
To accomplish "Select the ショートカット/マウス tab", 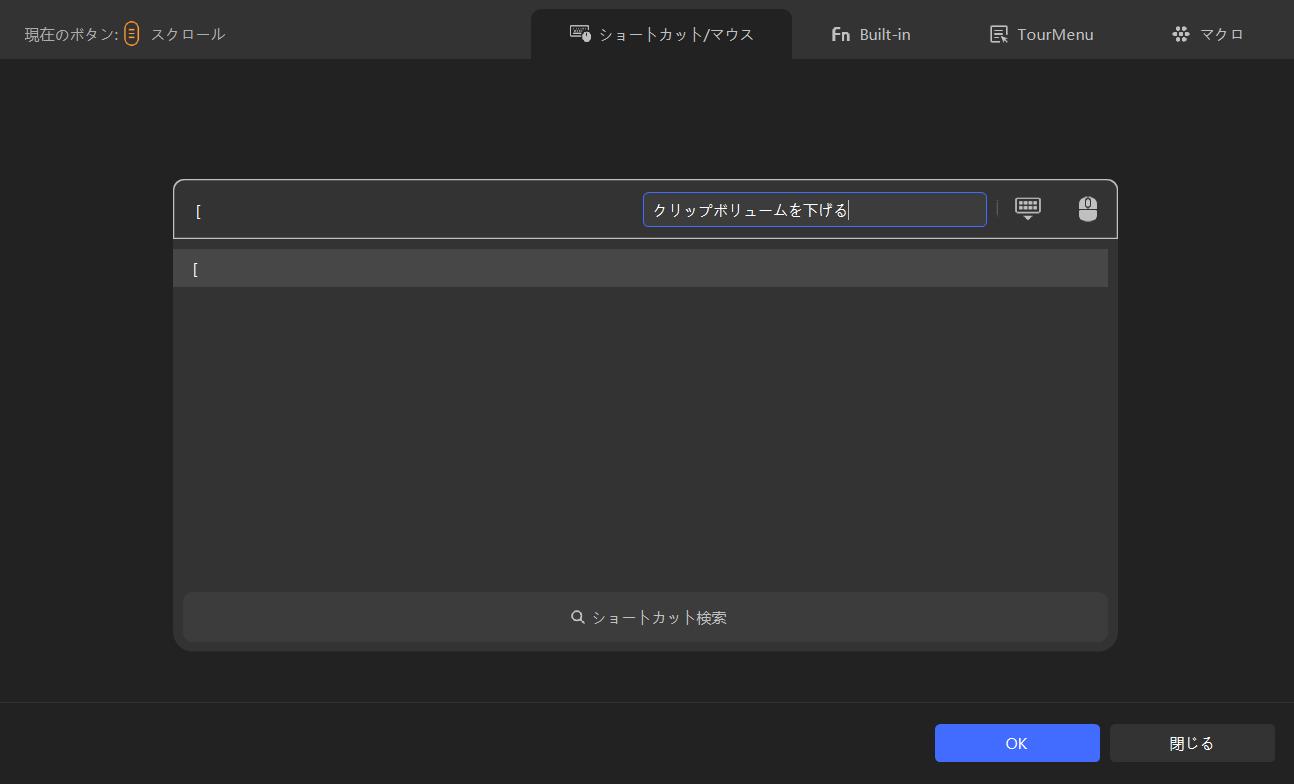I will click(661, 34).
